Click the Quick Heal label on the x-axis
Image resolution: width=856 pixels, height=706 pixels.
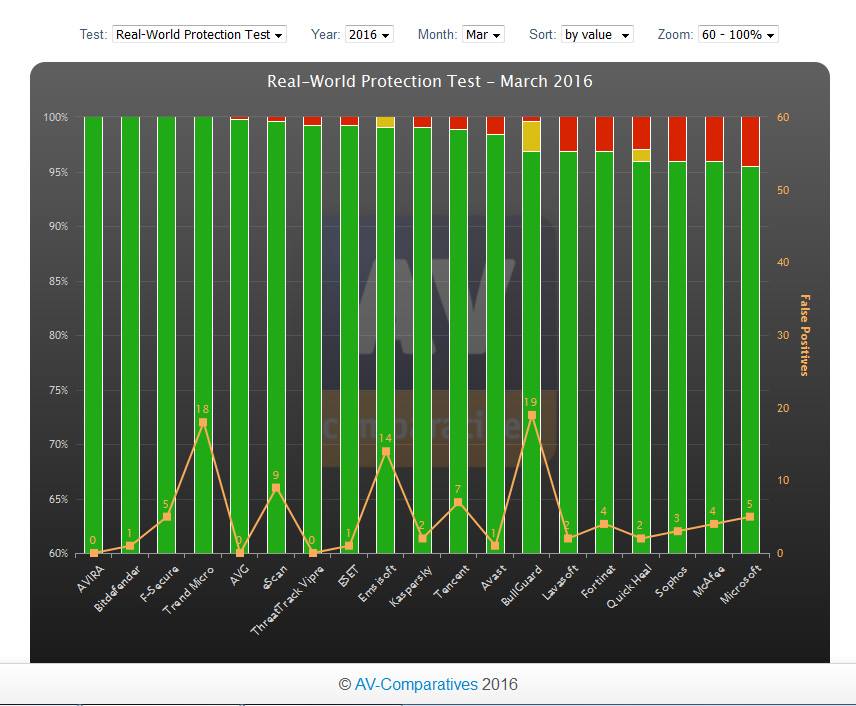click(629, 587)
